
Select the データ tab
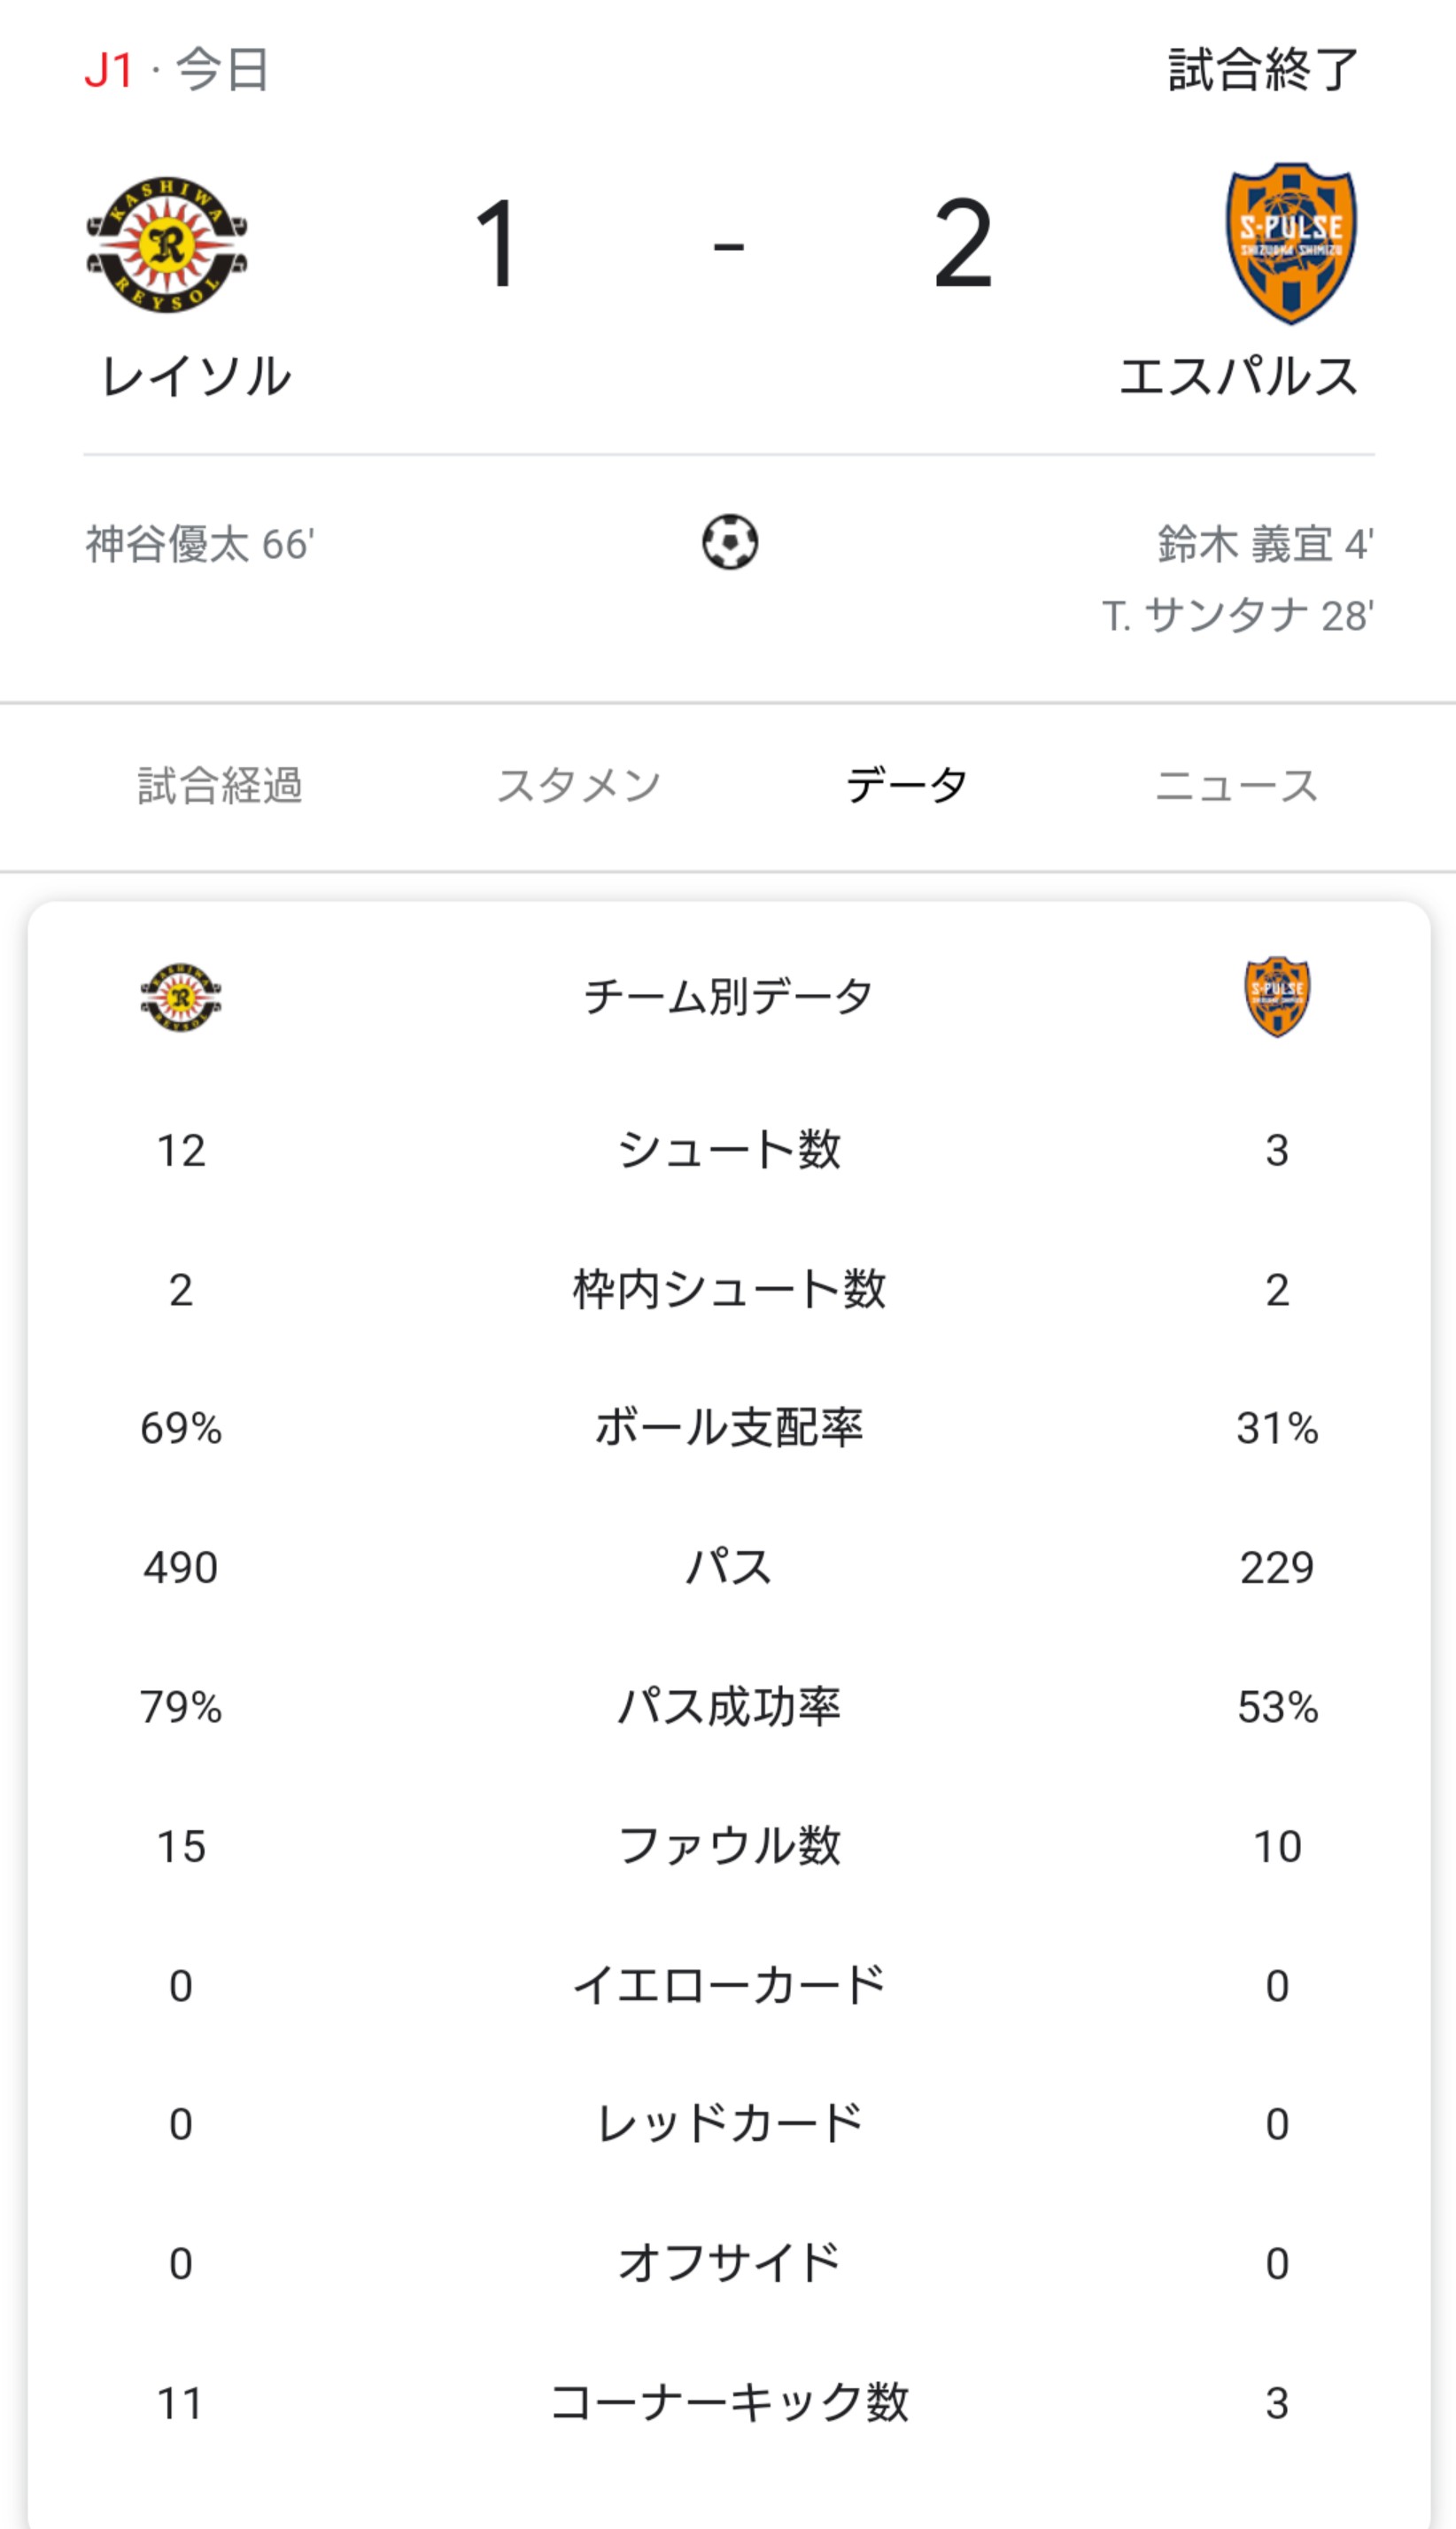(906, 786)
